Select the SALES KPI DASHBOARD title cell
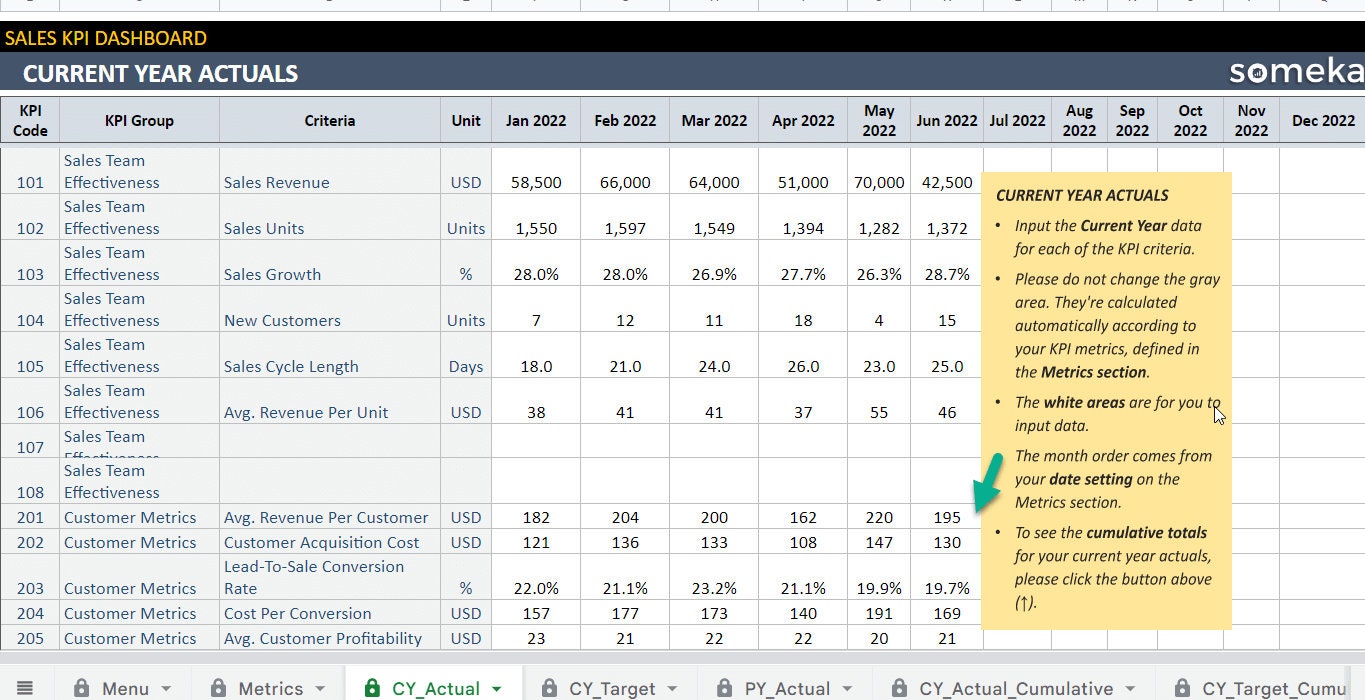This screenshot has height=700, width=1365. coord(105,38)
